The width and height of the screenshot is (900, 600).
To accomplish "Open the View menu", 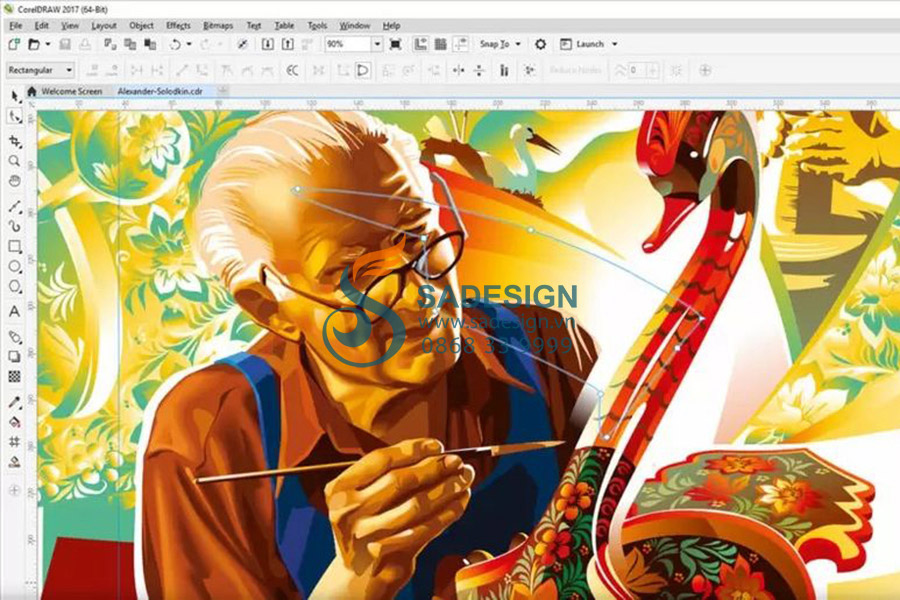I will (x=70, y=26).
